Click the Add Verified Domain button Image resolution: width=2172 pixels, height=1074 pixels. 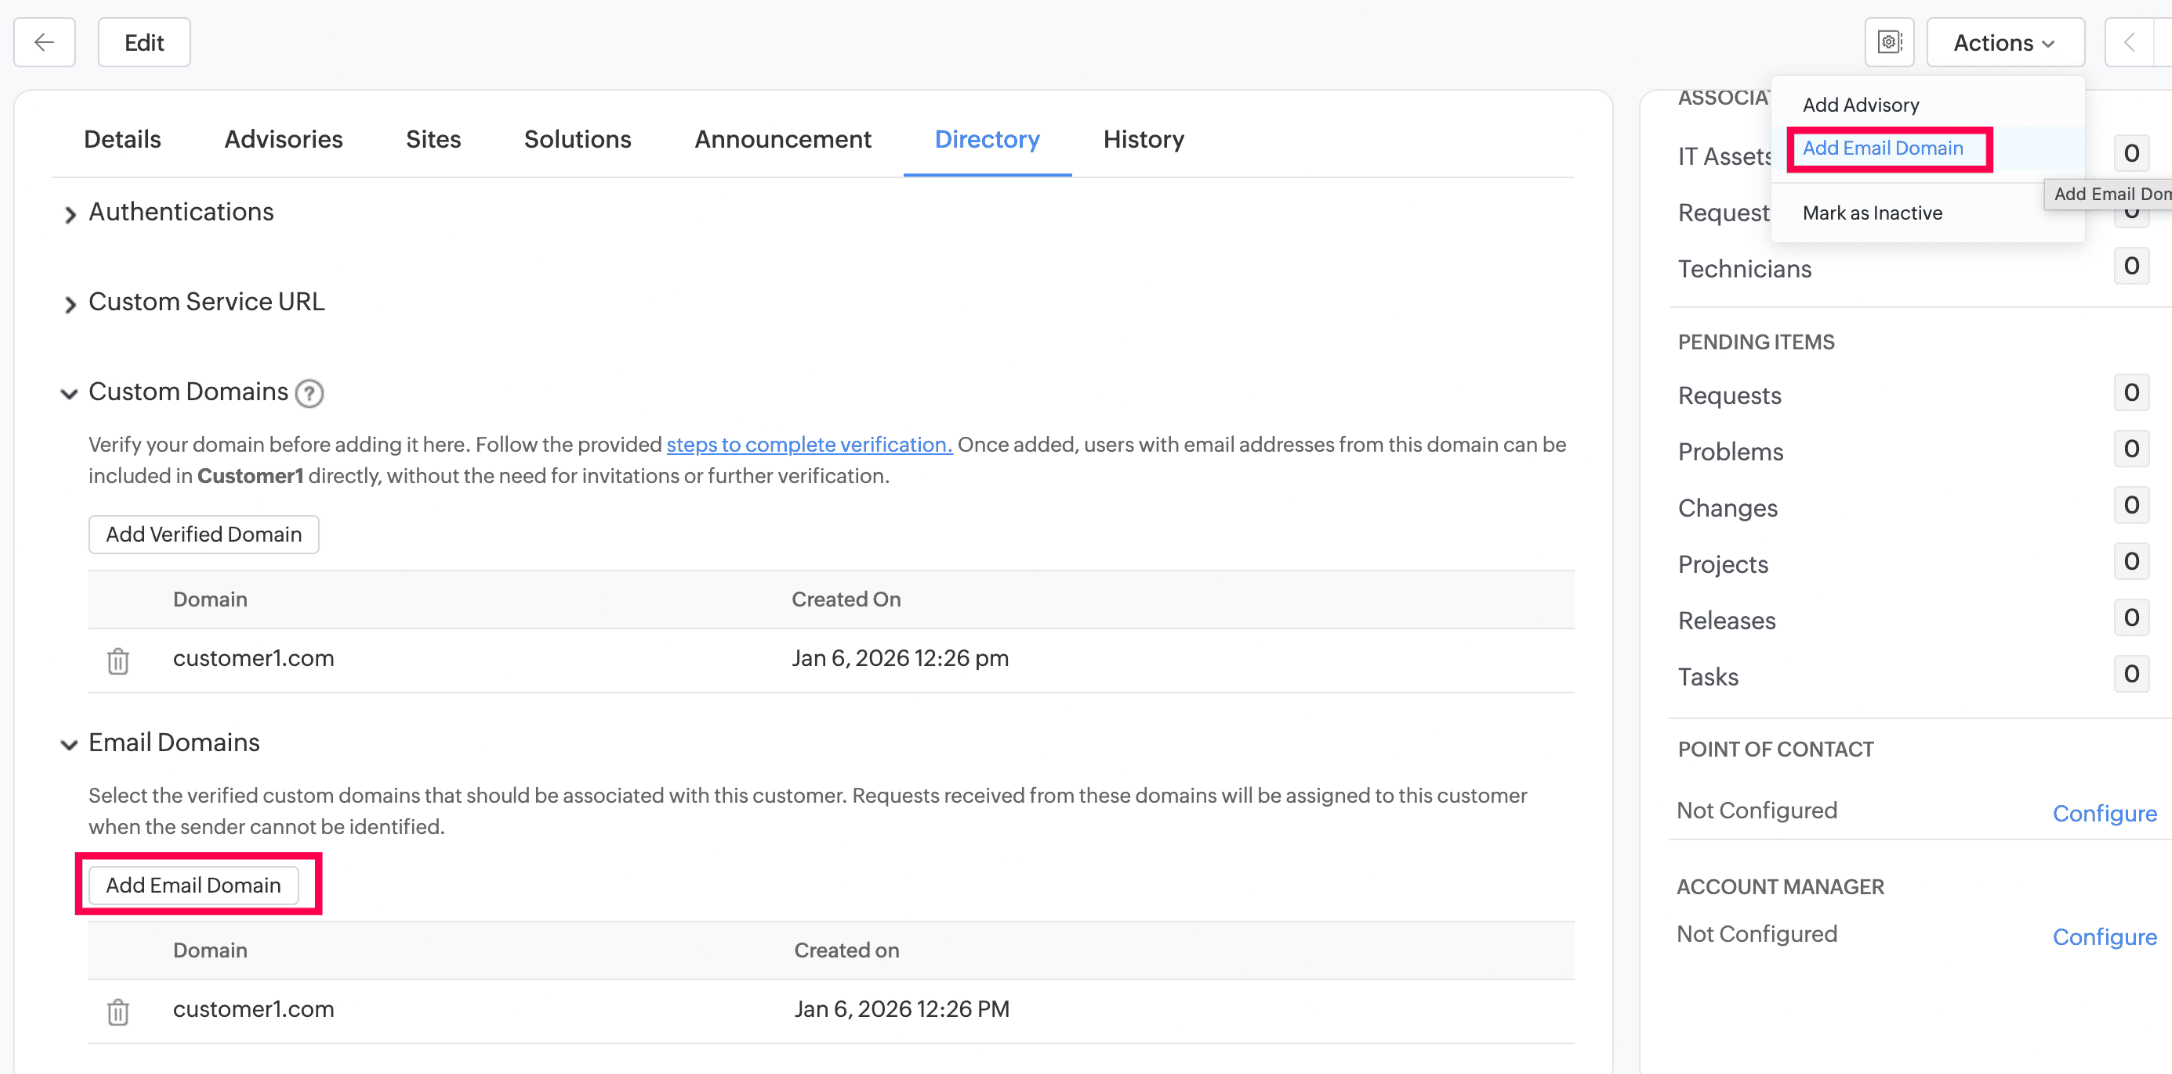[204, 534]
